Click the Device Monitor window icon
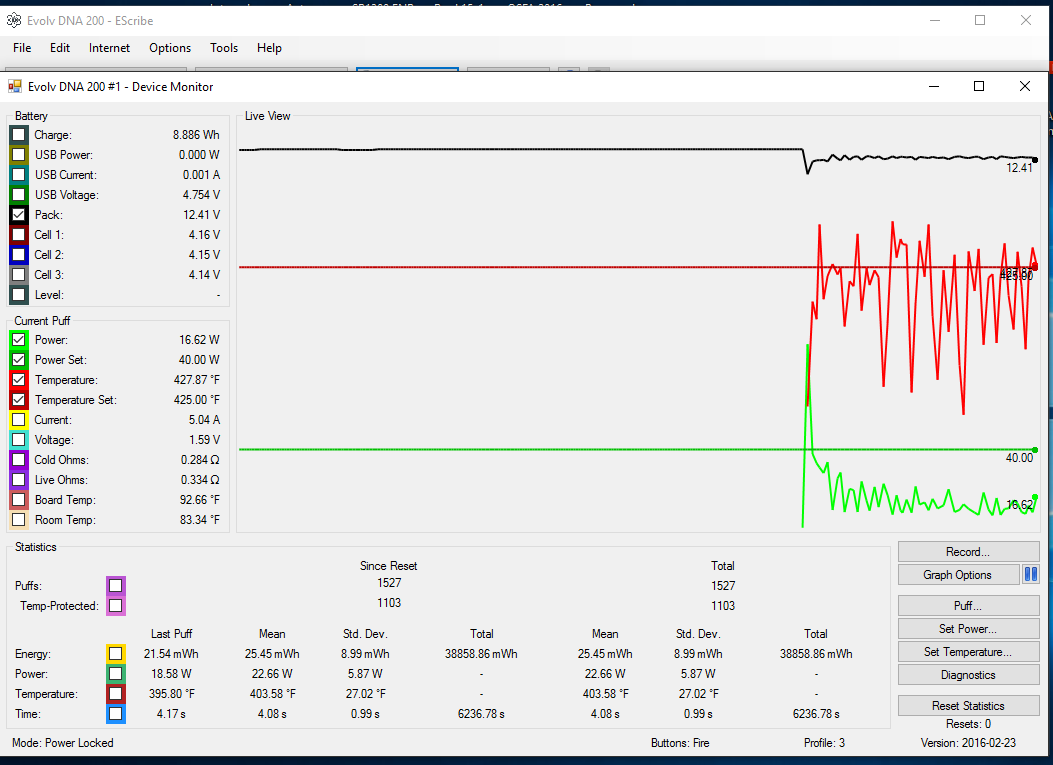Screen dimensions: 1053x765 (15, 87)
